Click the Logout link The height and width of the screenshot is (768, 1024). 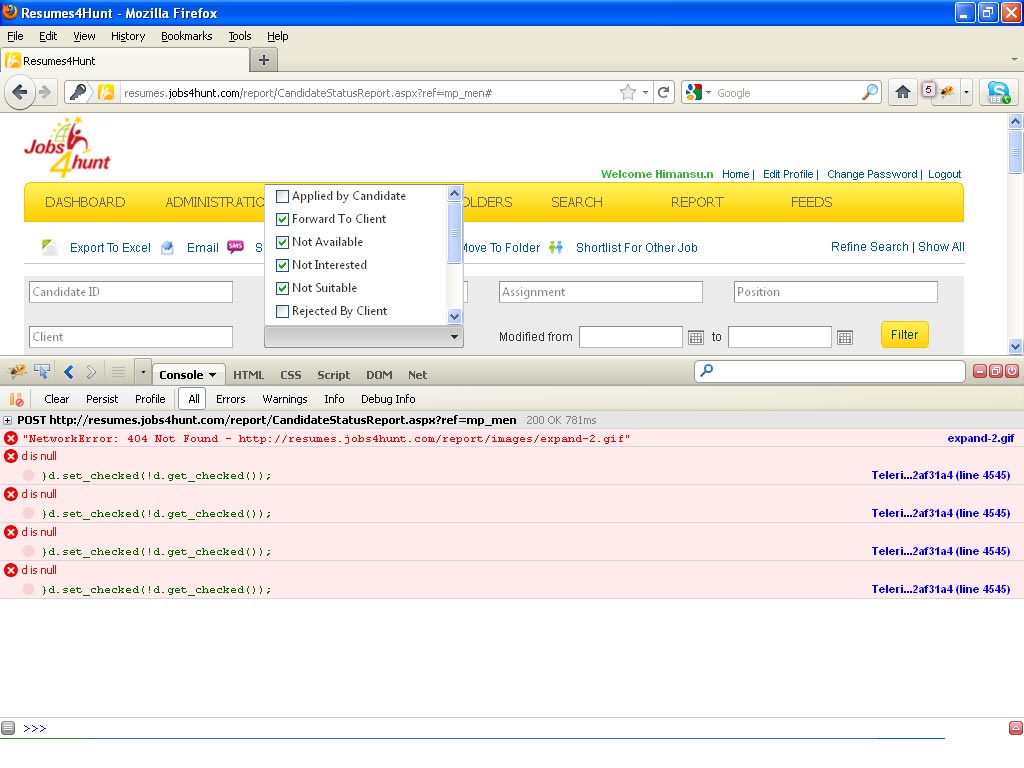[944, 174]
